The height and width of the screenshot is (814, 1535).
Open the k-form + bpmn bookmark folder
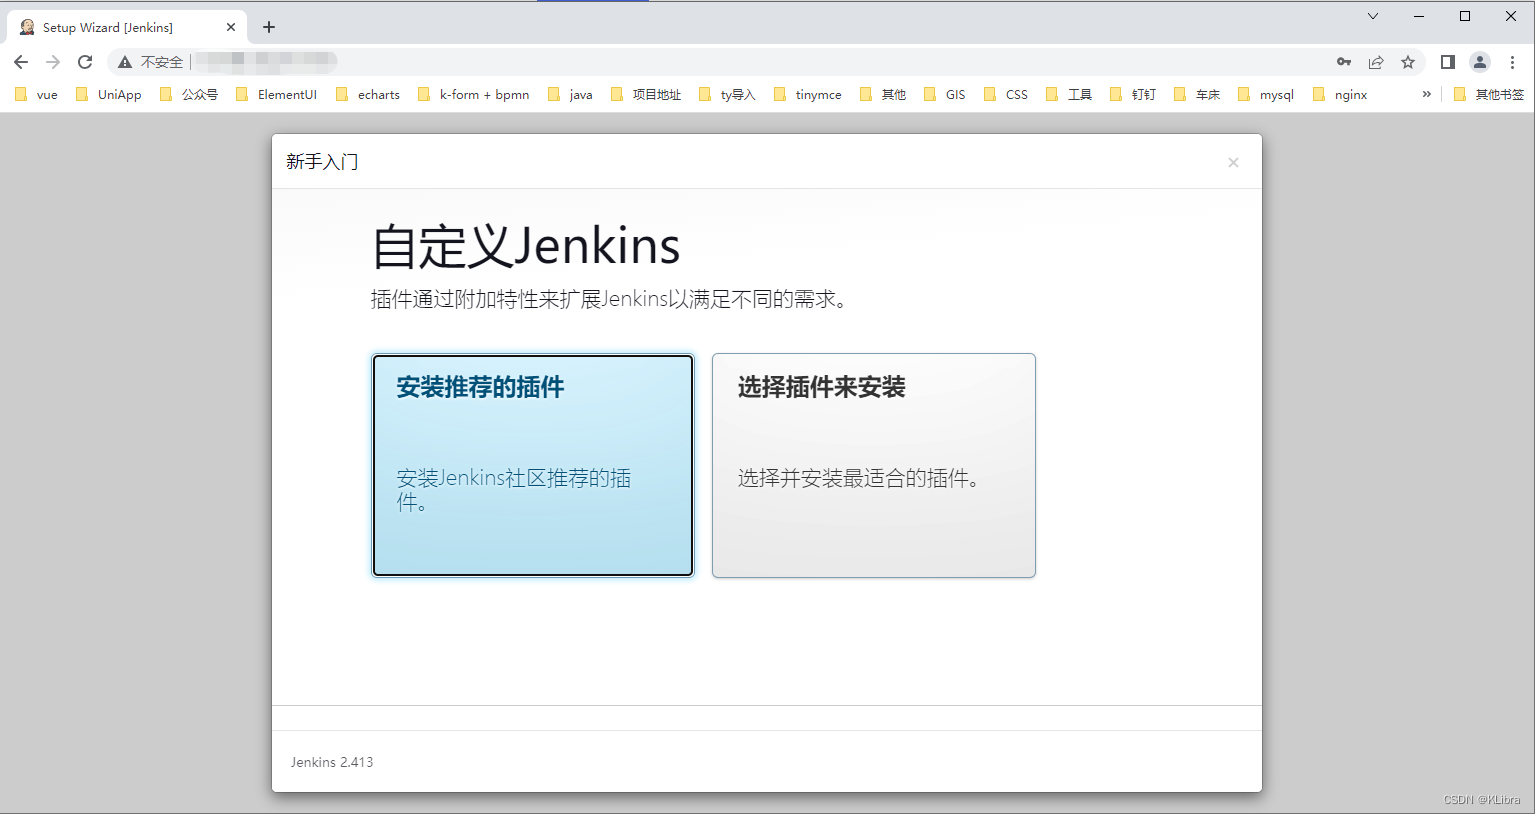pos(474,95)
